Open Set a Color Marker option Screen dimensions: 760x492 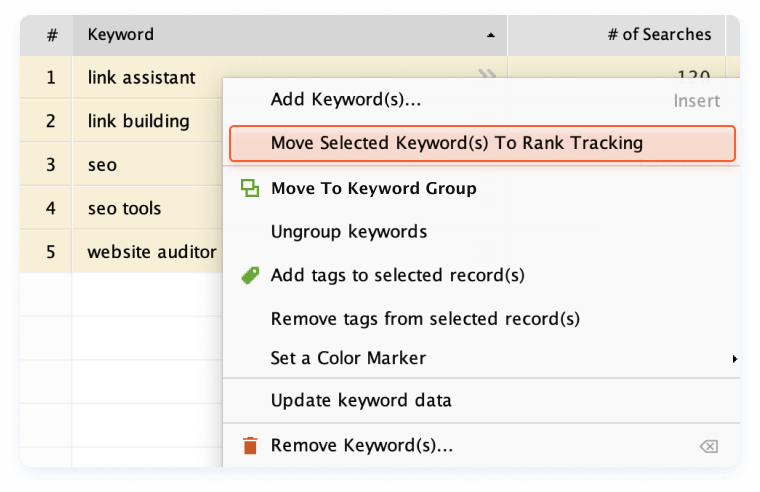click(x=348, y=358)
